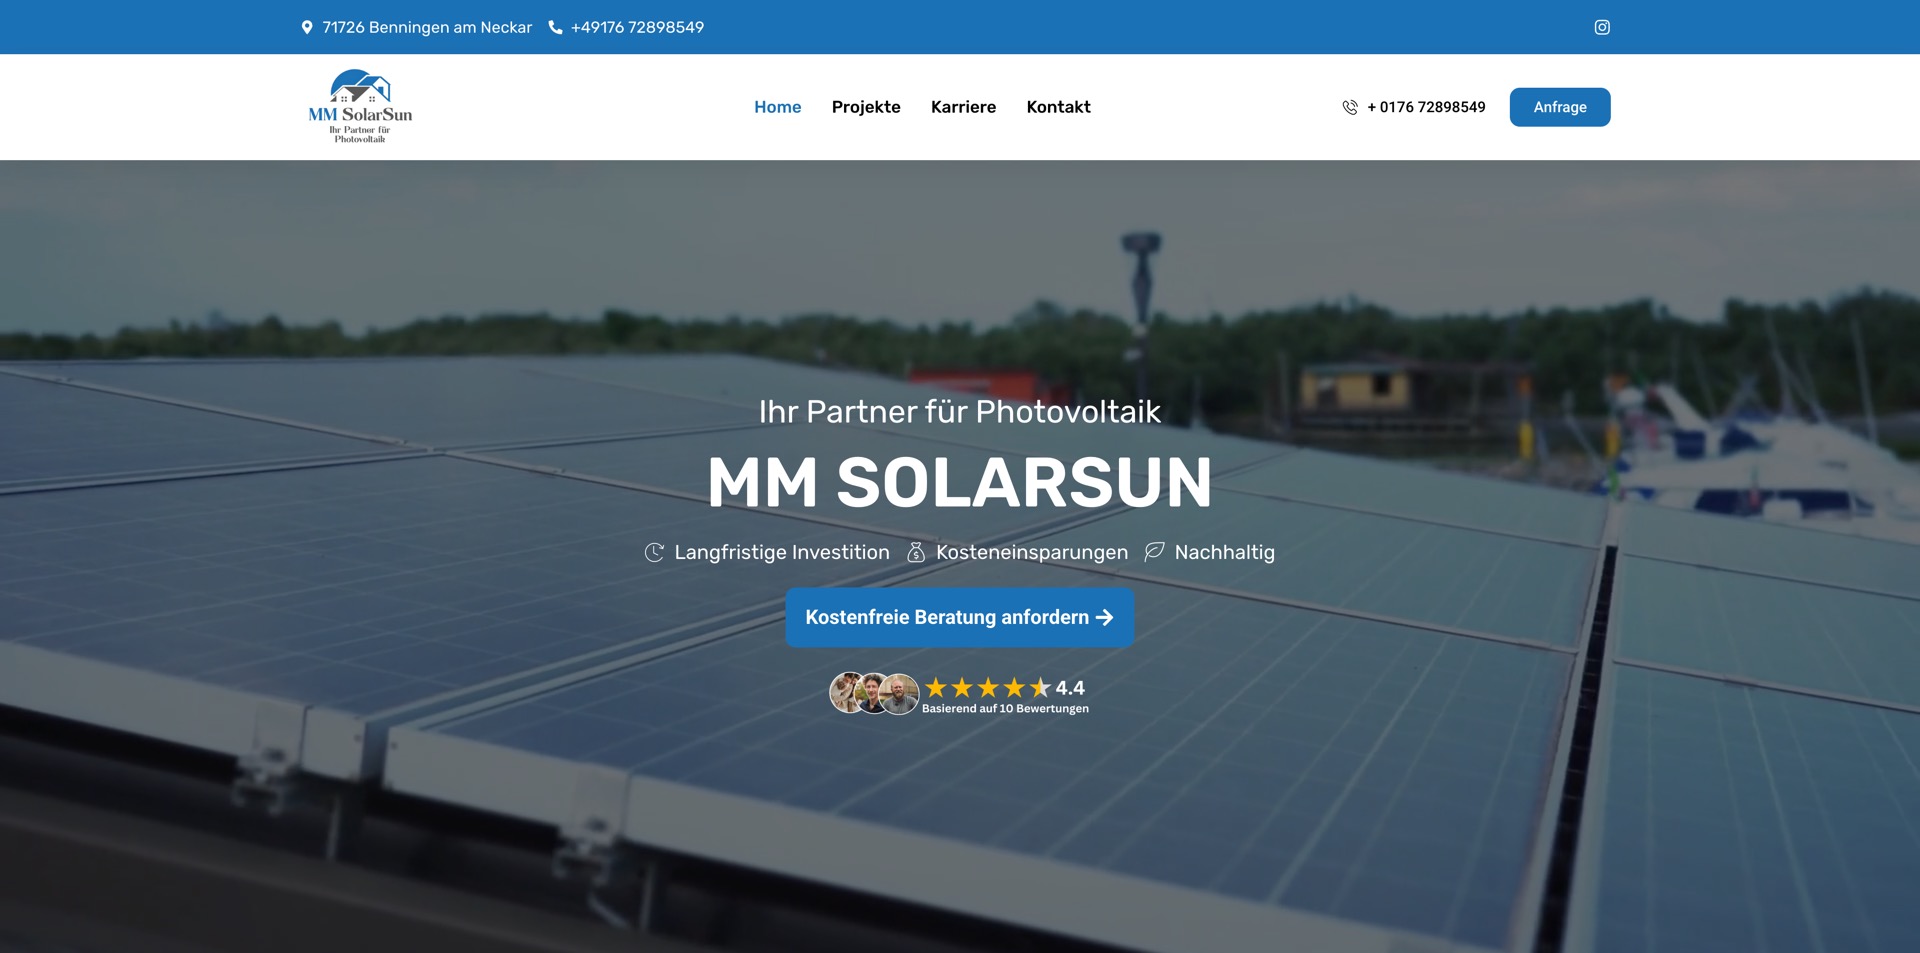The width and height of the screenshot is (1920, 953).
Task: Open the Instagram icon link
Action: tap(1601, 27)
